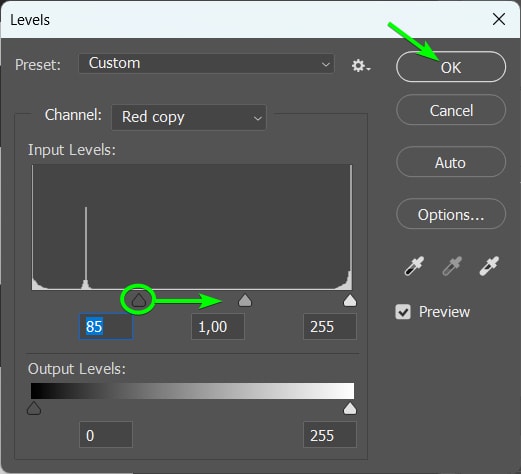Click the output black slider handle

pyautogui.click(x=34, y=408)
